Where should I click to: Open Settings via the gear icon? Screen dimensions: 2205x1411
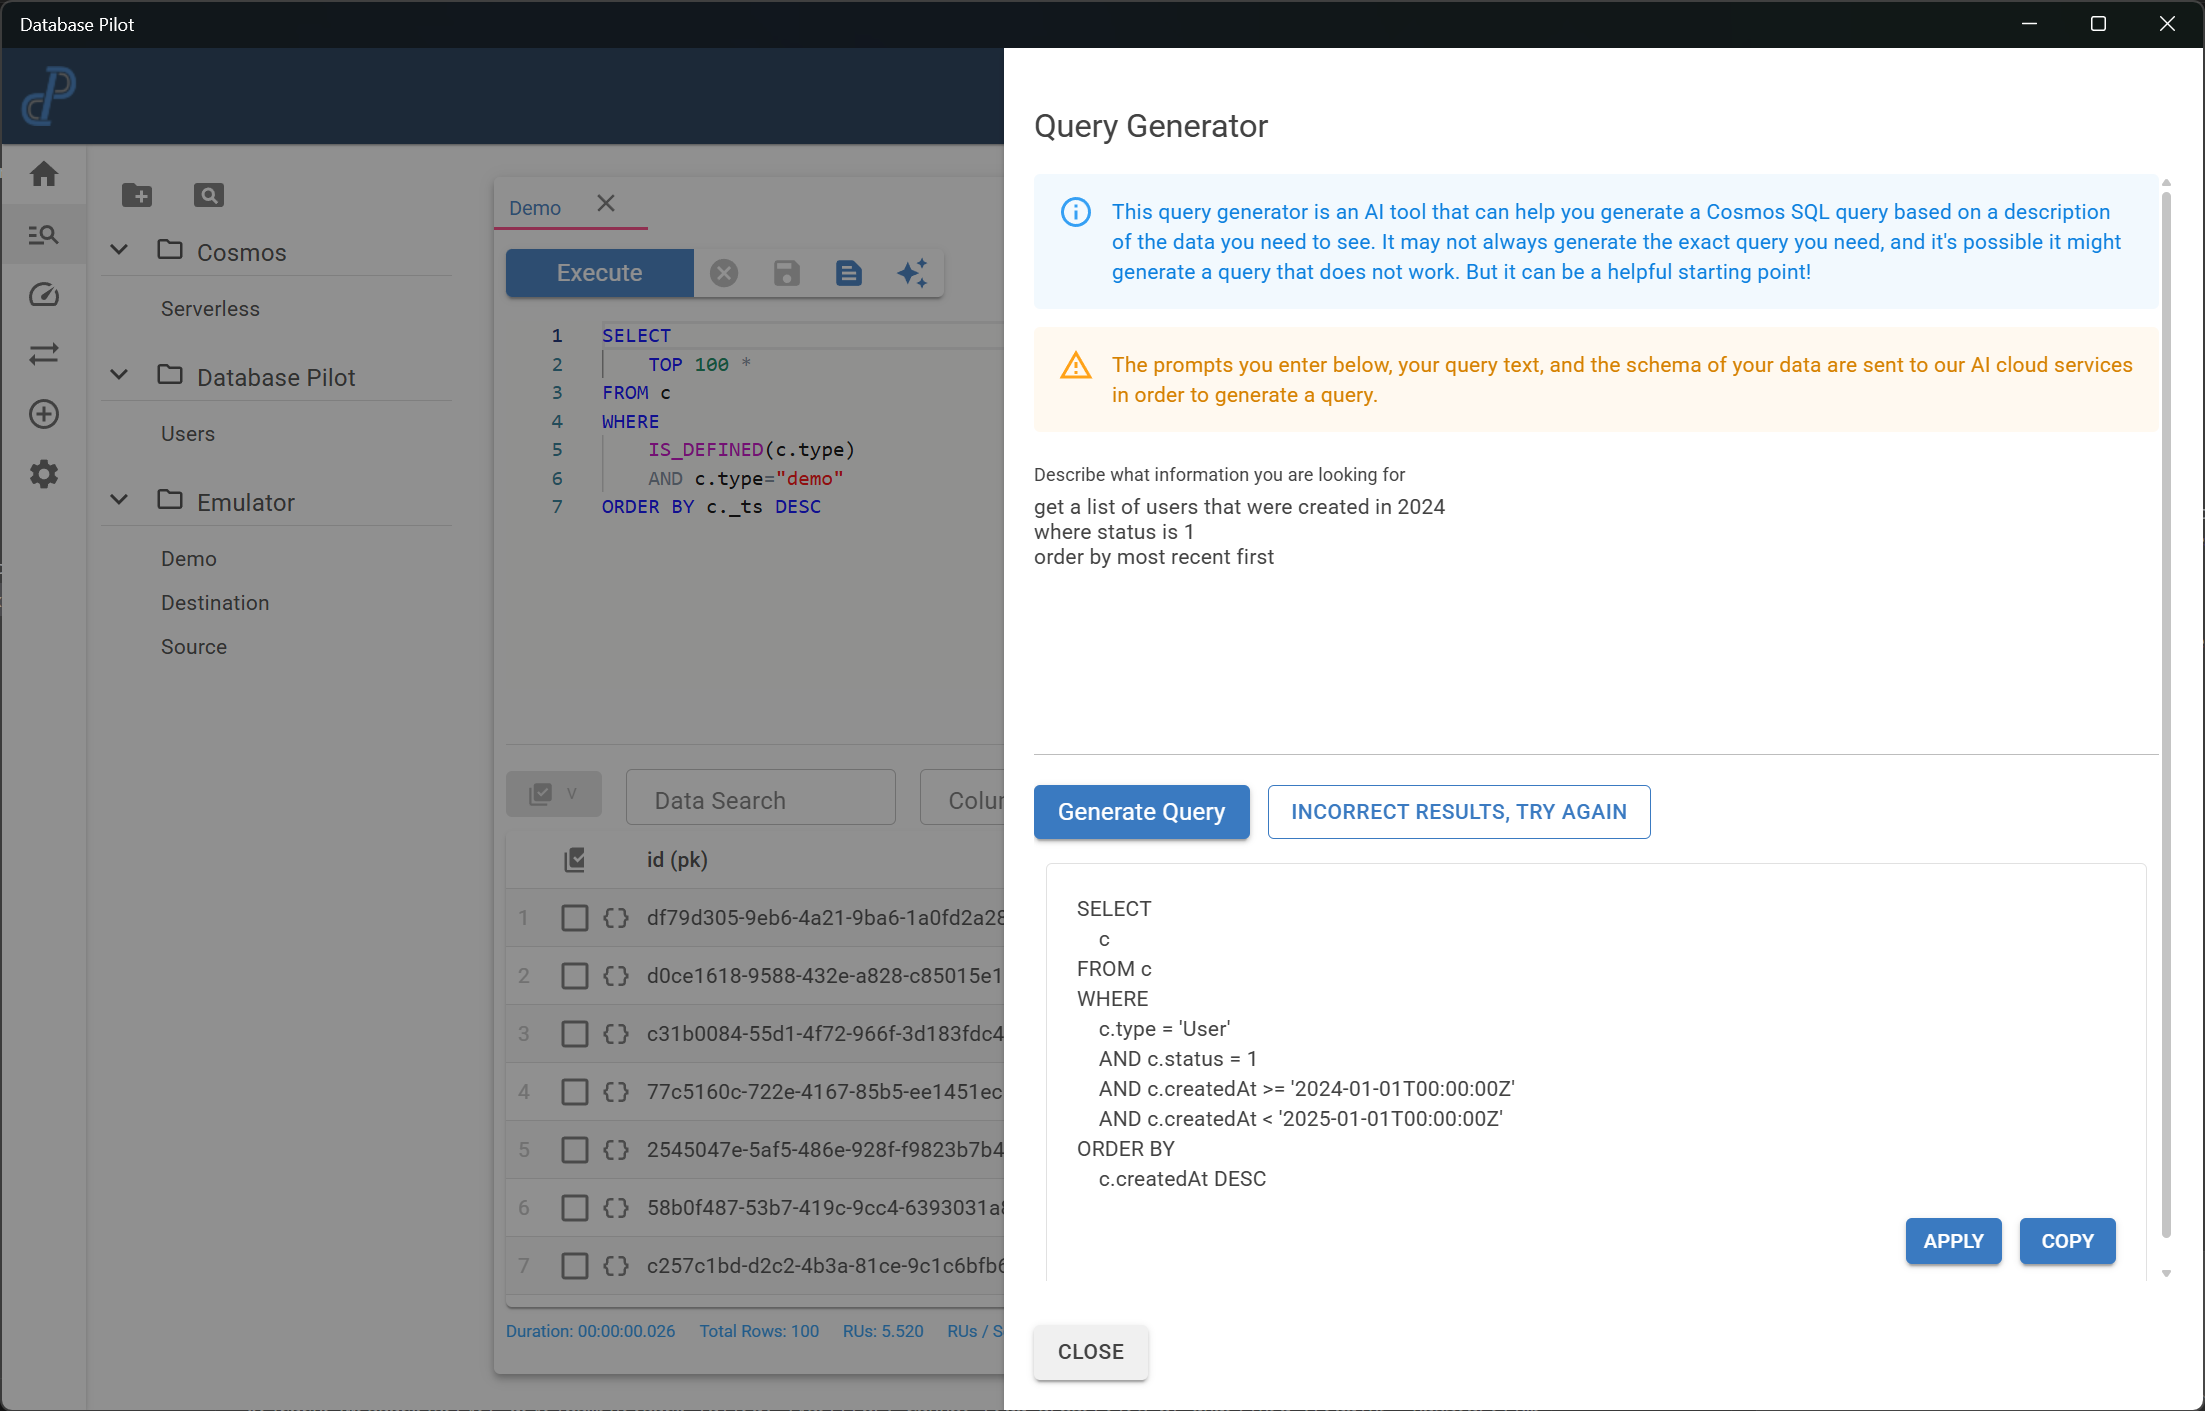point(44,474)
